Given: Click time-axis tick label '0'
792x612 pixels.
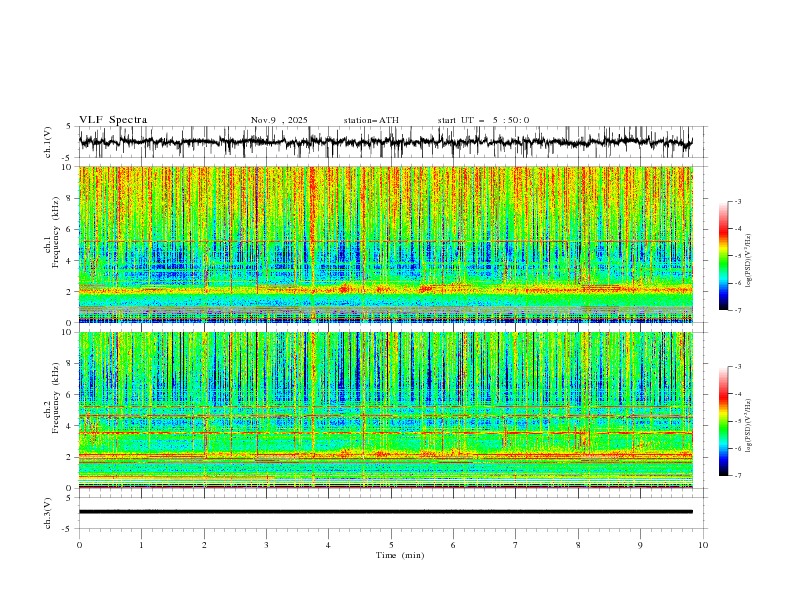Looking at the screenshot, I should 79,545.
